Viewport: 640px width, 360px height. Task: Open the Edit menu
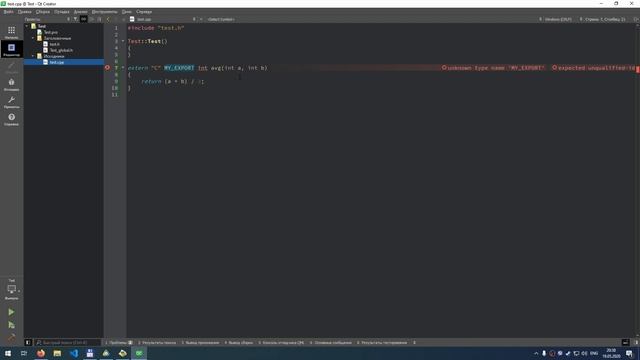24,12
